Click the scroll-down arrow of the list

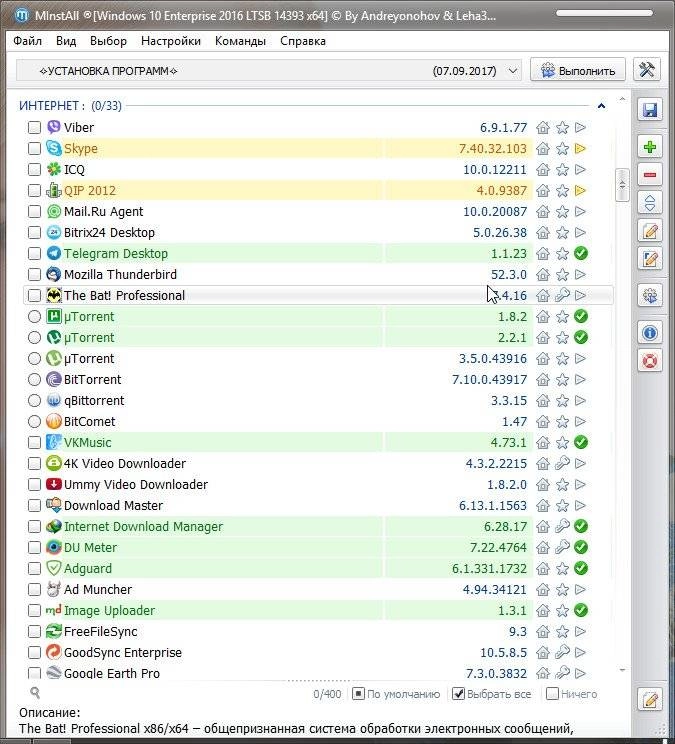point(622,670)
